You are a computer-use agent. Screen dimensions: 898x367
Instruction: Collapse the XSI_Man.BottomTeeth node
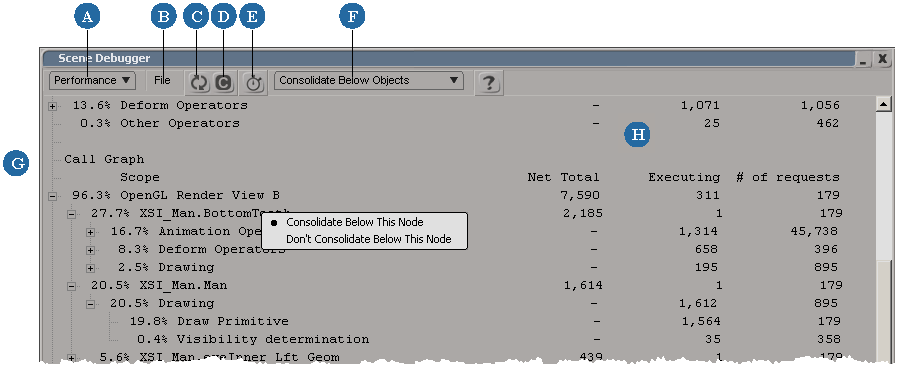point(72,214)
